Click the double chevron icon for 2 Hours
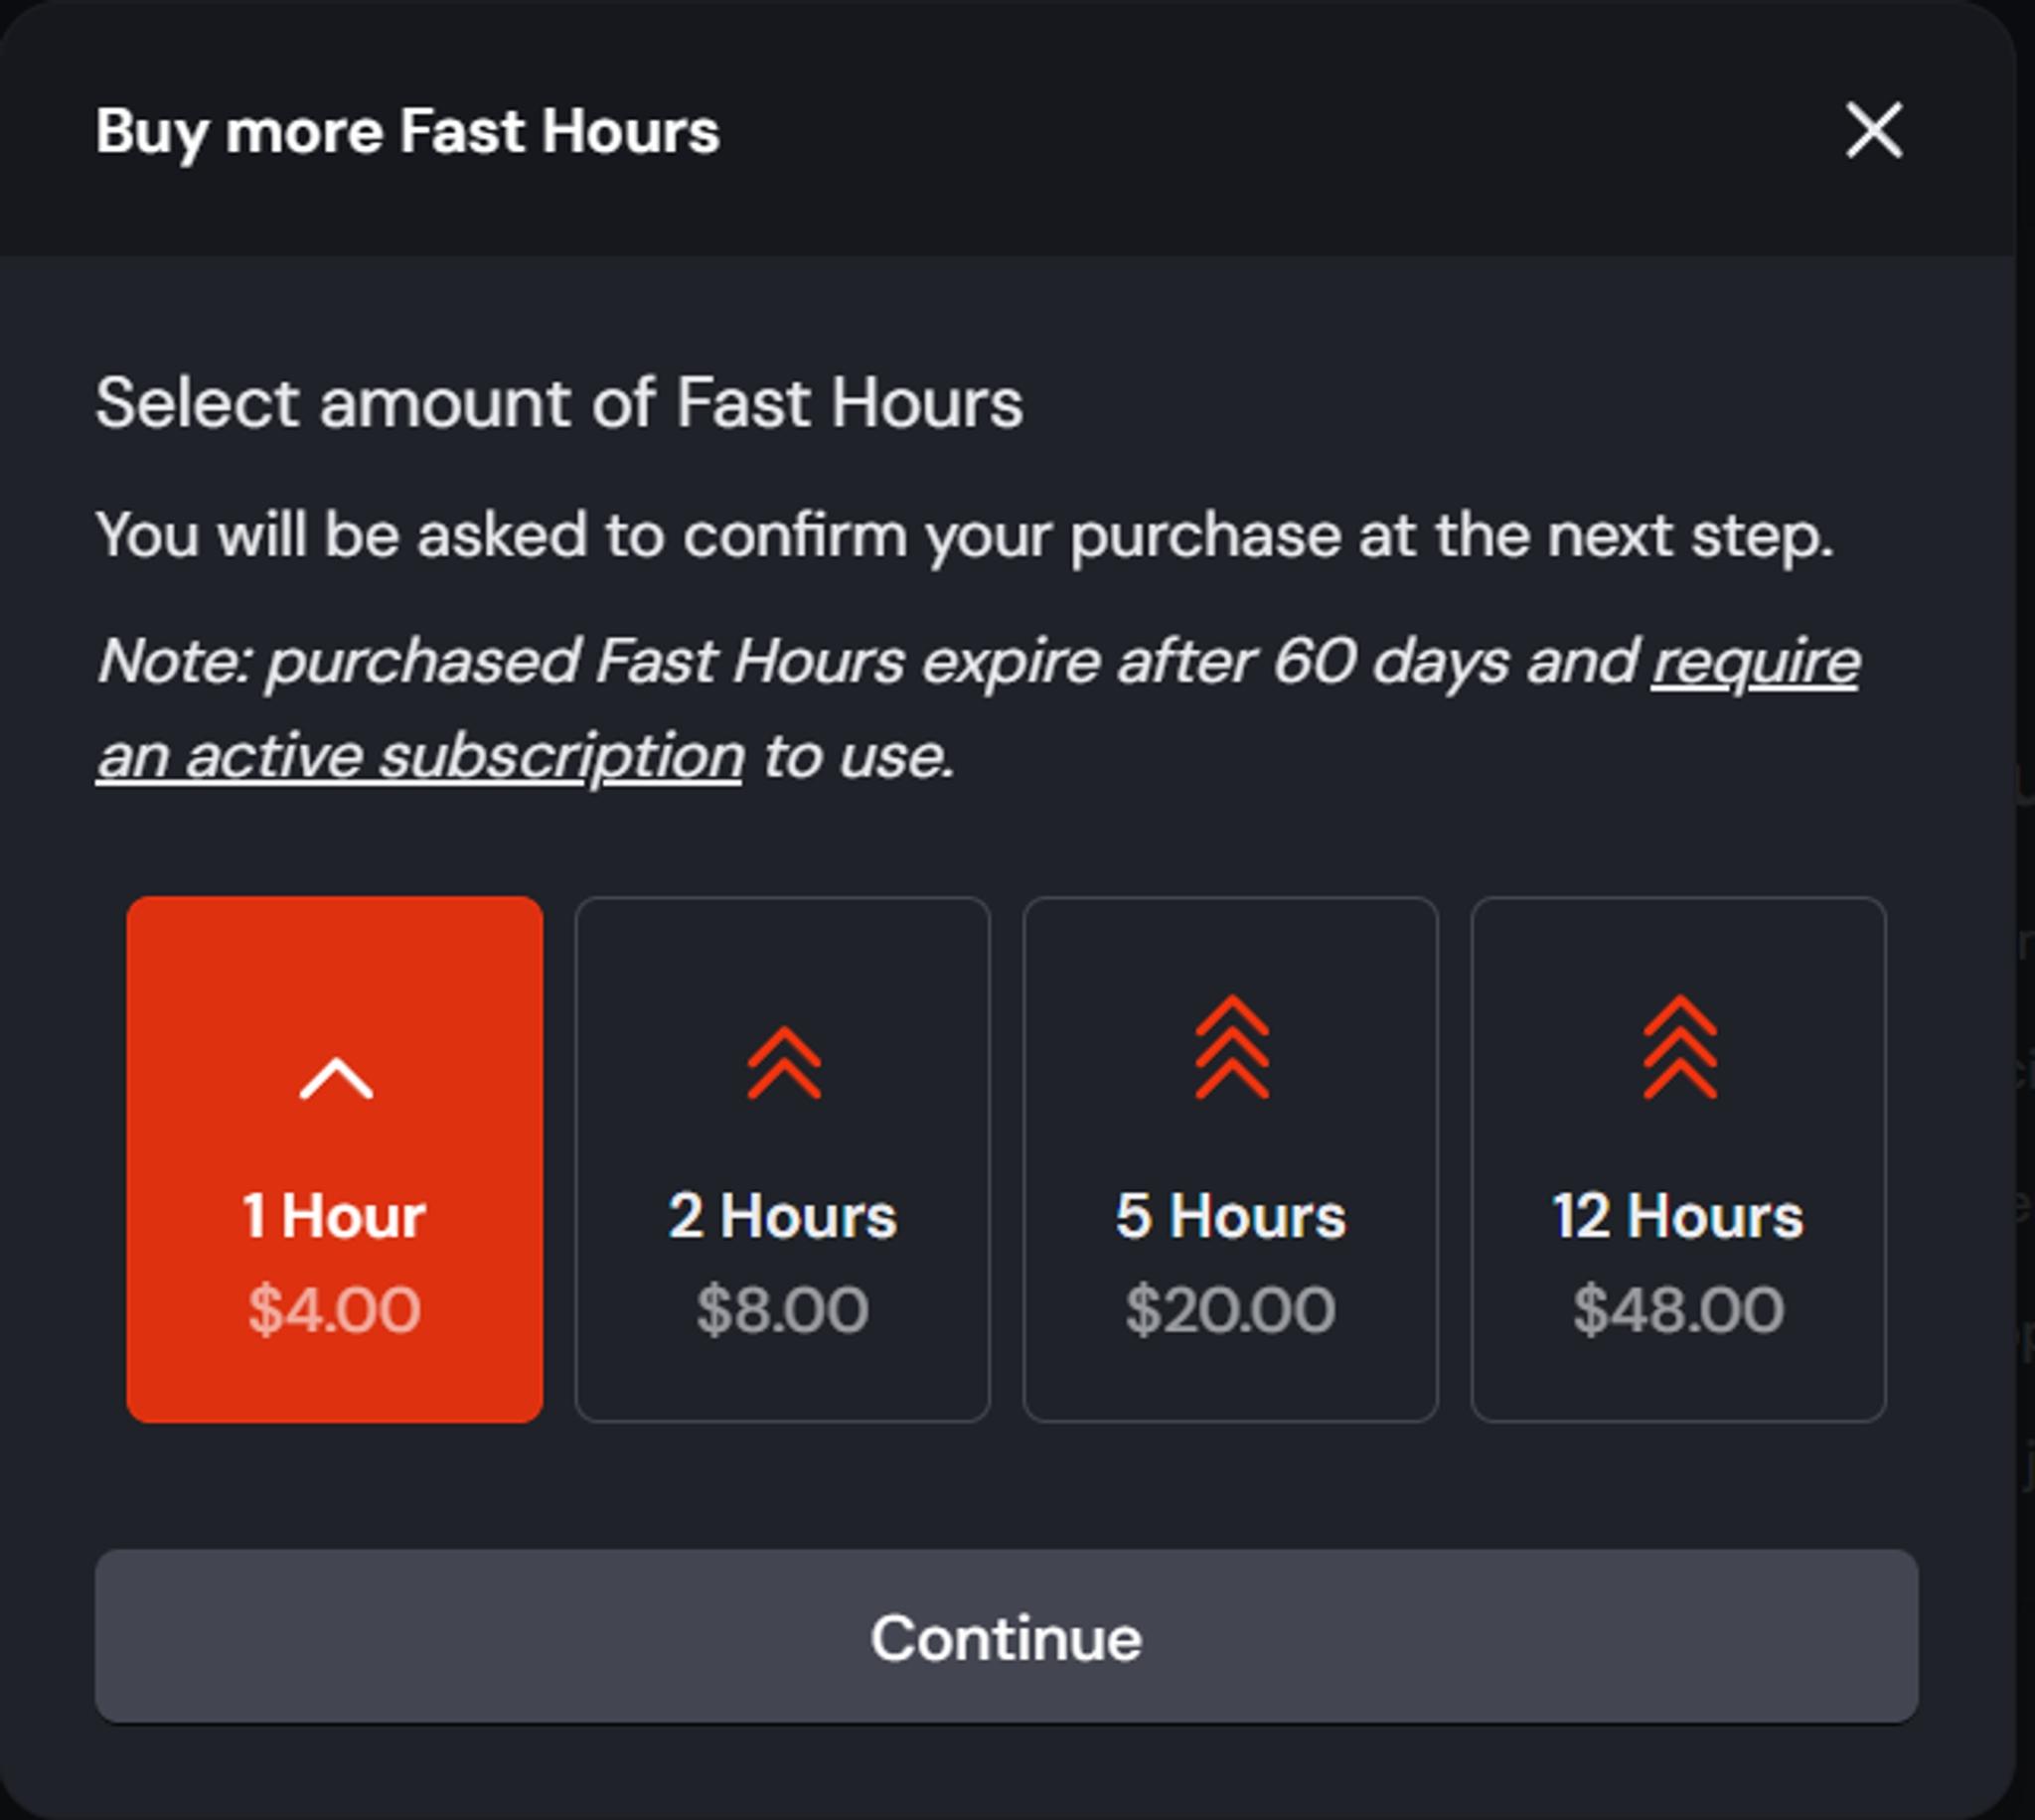The image size is (2035, 1820). (784, 1063)
